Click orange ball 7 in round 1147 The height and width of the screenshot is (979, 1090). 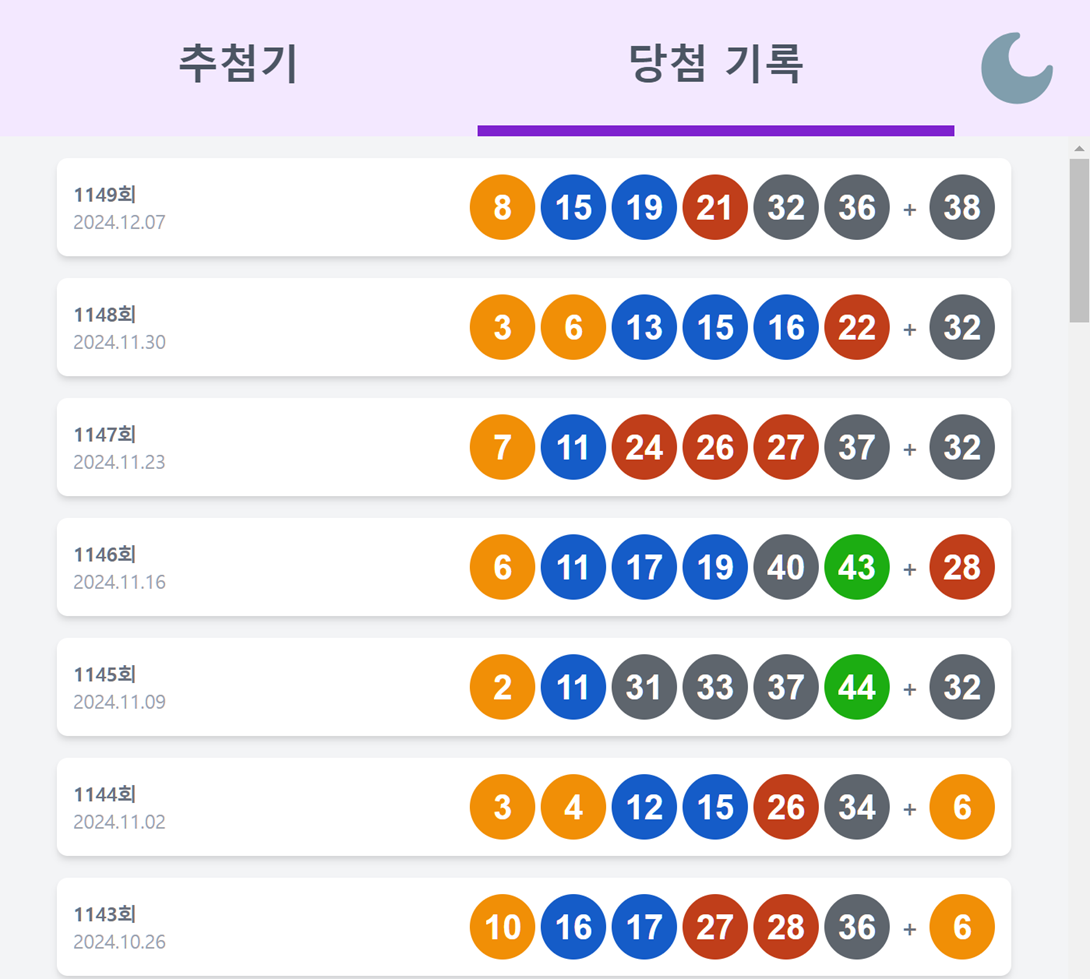pyautogui.click(x=502, y=447)
